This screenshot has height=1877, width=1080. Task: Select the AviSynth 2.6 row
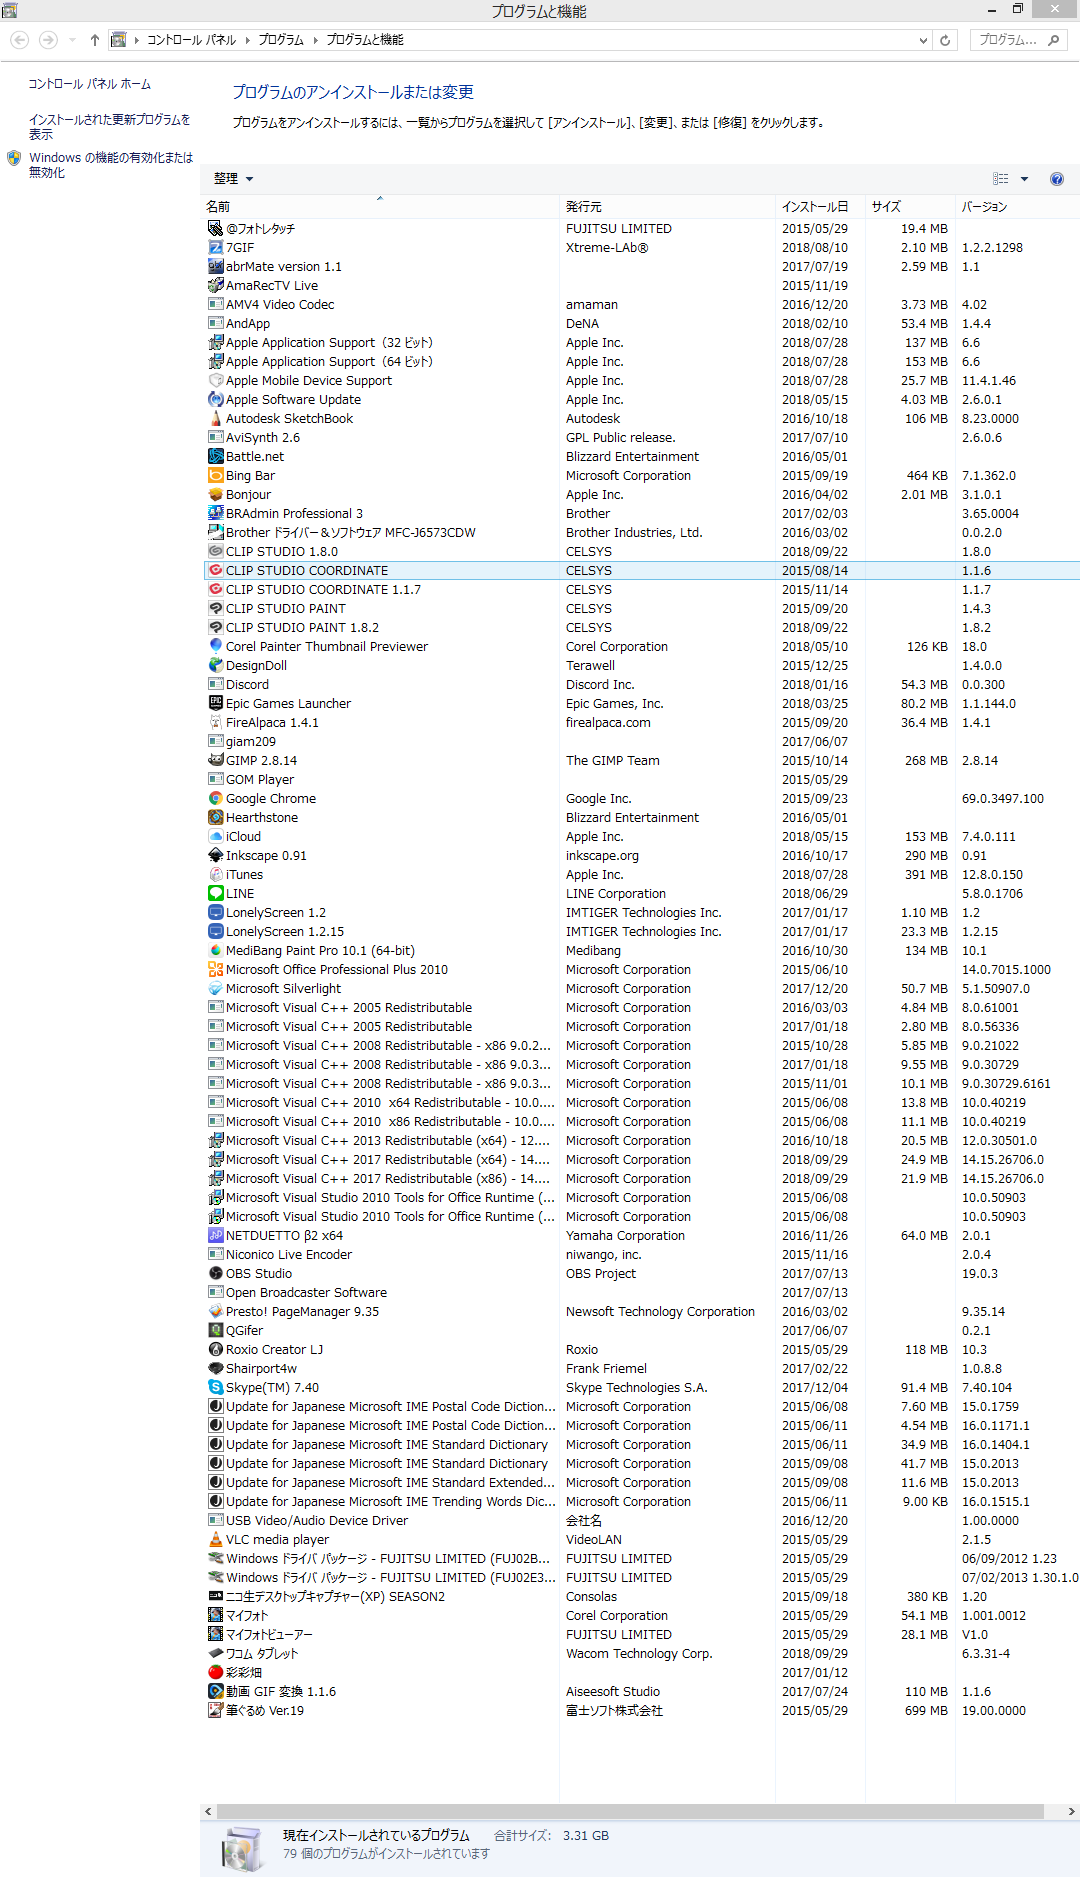click(640, 437)
